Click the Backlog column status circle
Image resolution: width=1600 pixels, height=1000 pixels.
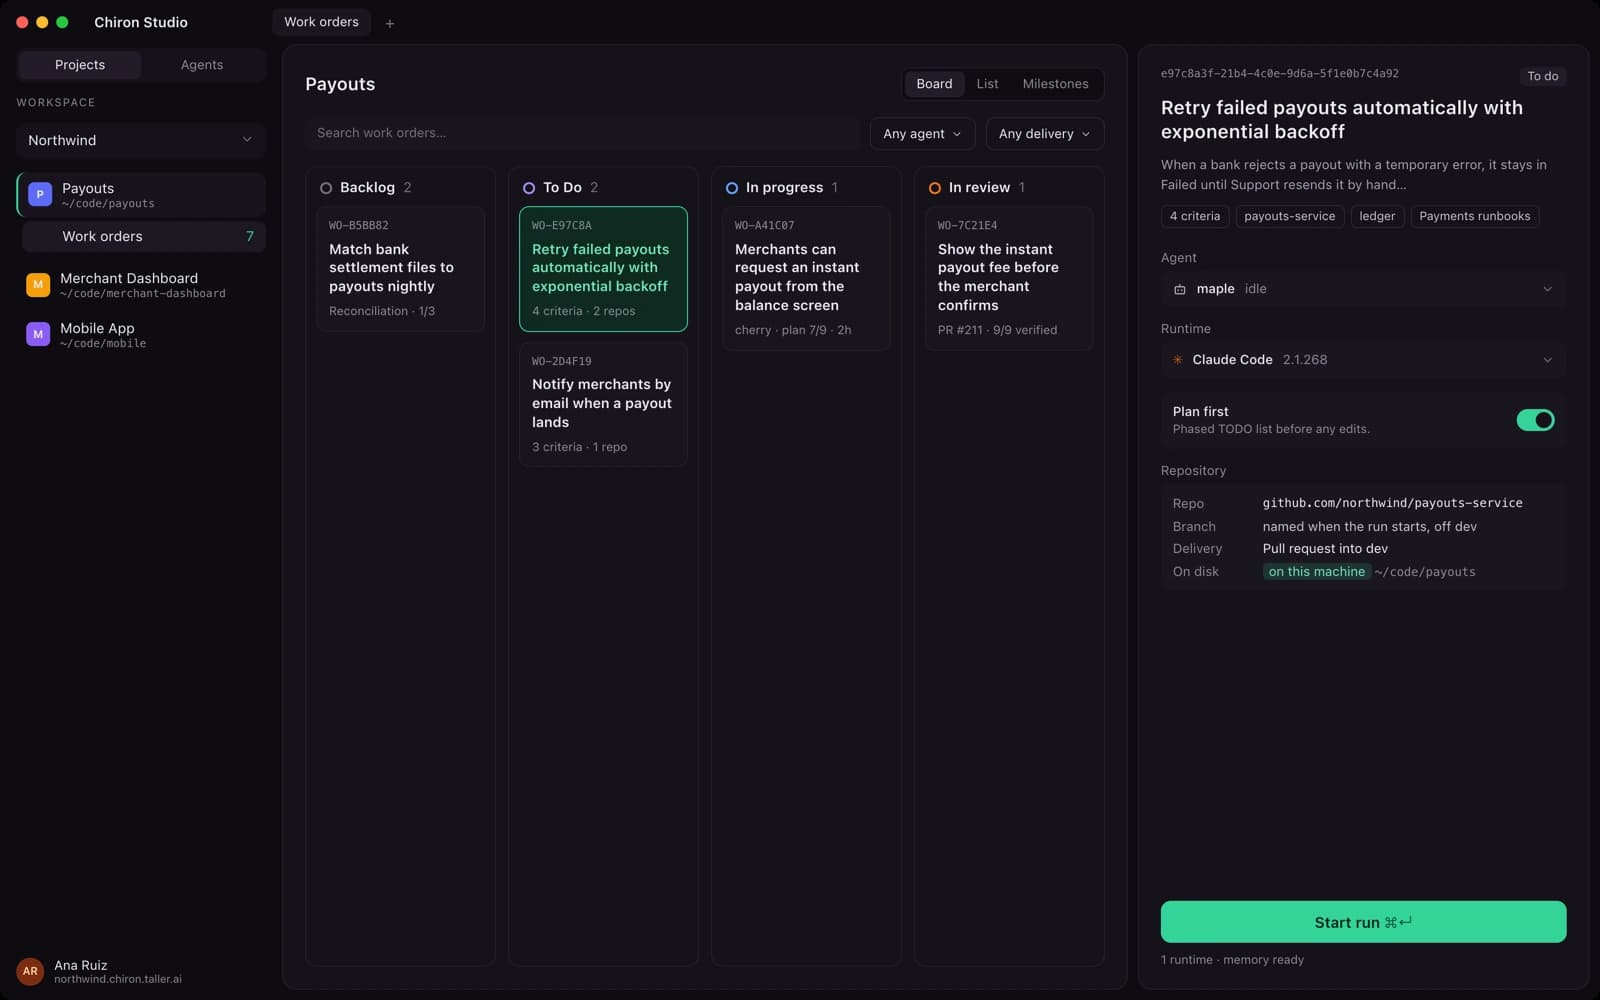pos(326,188)
